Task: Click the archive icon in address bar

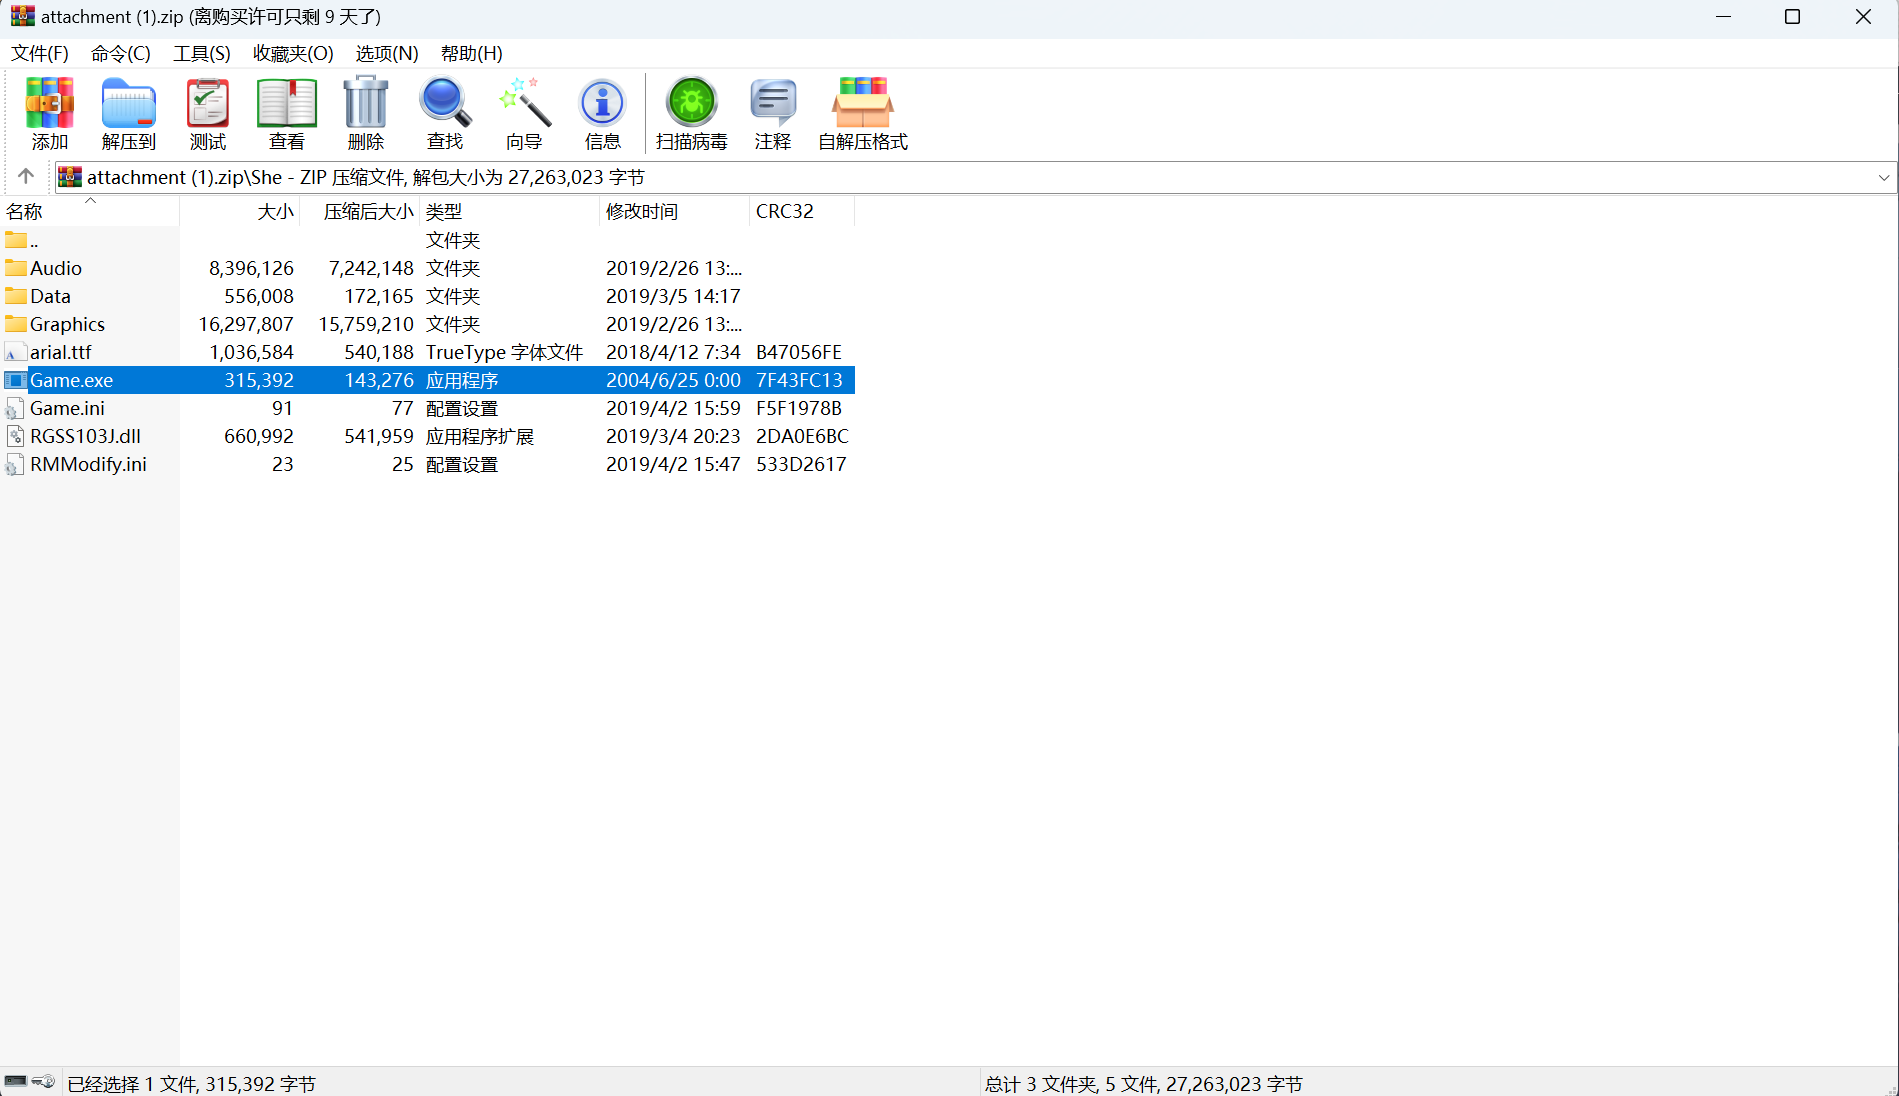Action: click(x=70, y=177)
